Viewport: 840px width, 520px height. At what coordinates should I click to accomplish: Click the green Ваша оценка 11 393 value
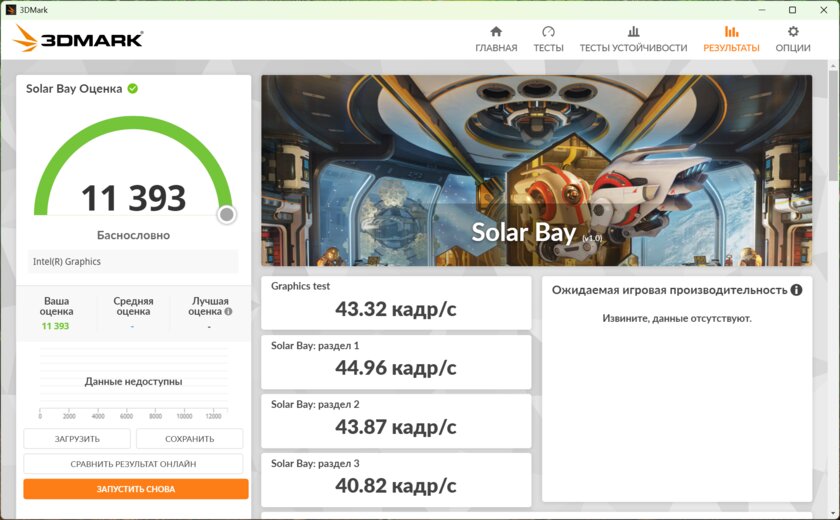[55, 326]
